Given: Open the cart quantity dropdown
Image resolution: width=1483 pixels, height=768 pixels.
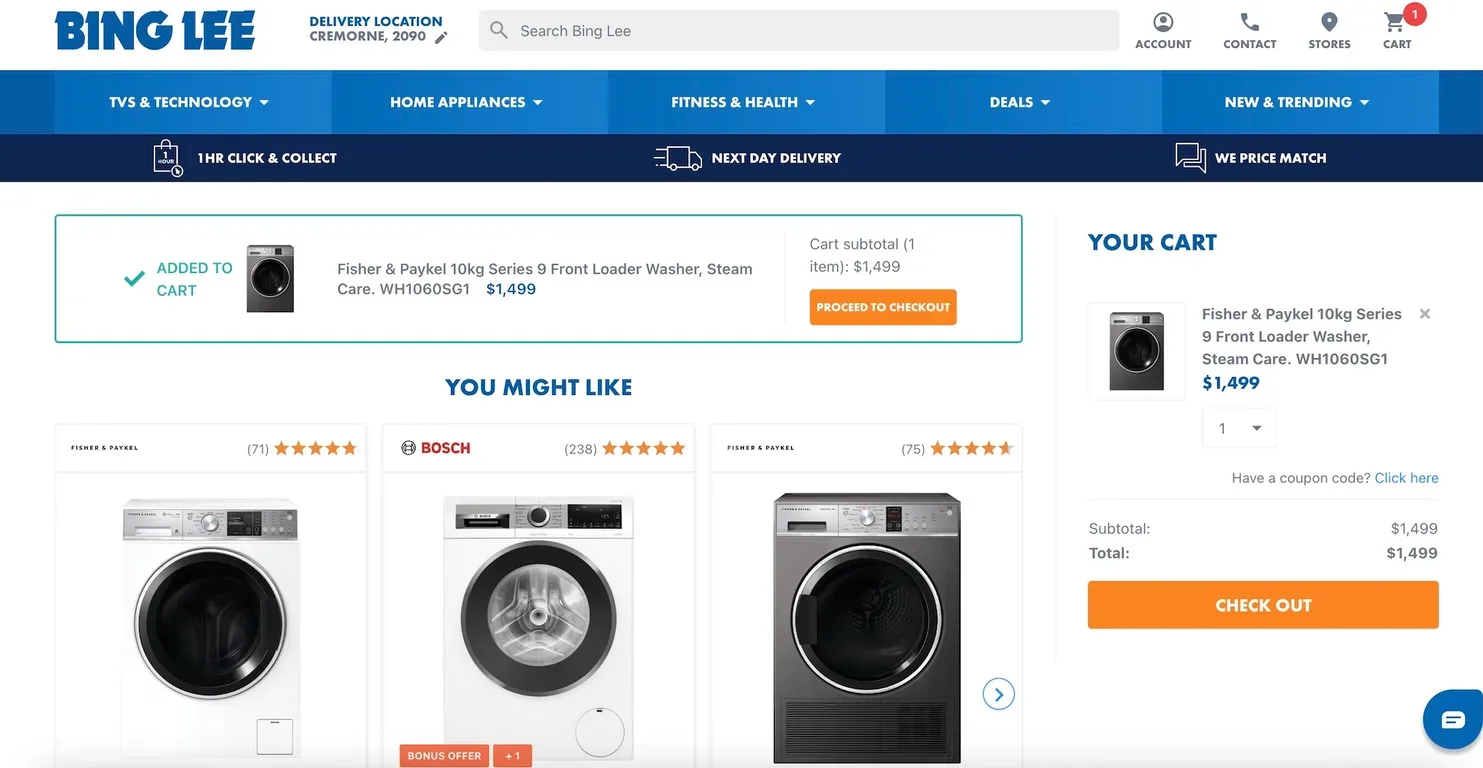Looking at the screenshot, I should (1239, 427).
